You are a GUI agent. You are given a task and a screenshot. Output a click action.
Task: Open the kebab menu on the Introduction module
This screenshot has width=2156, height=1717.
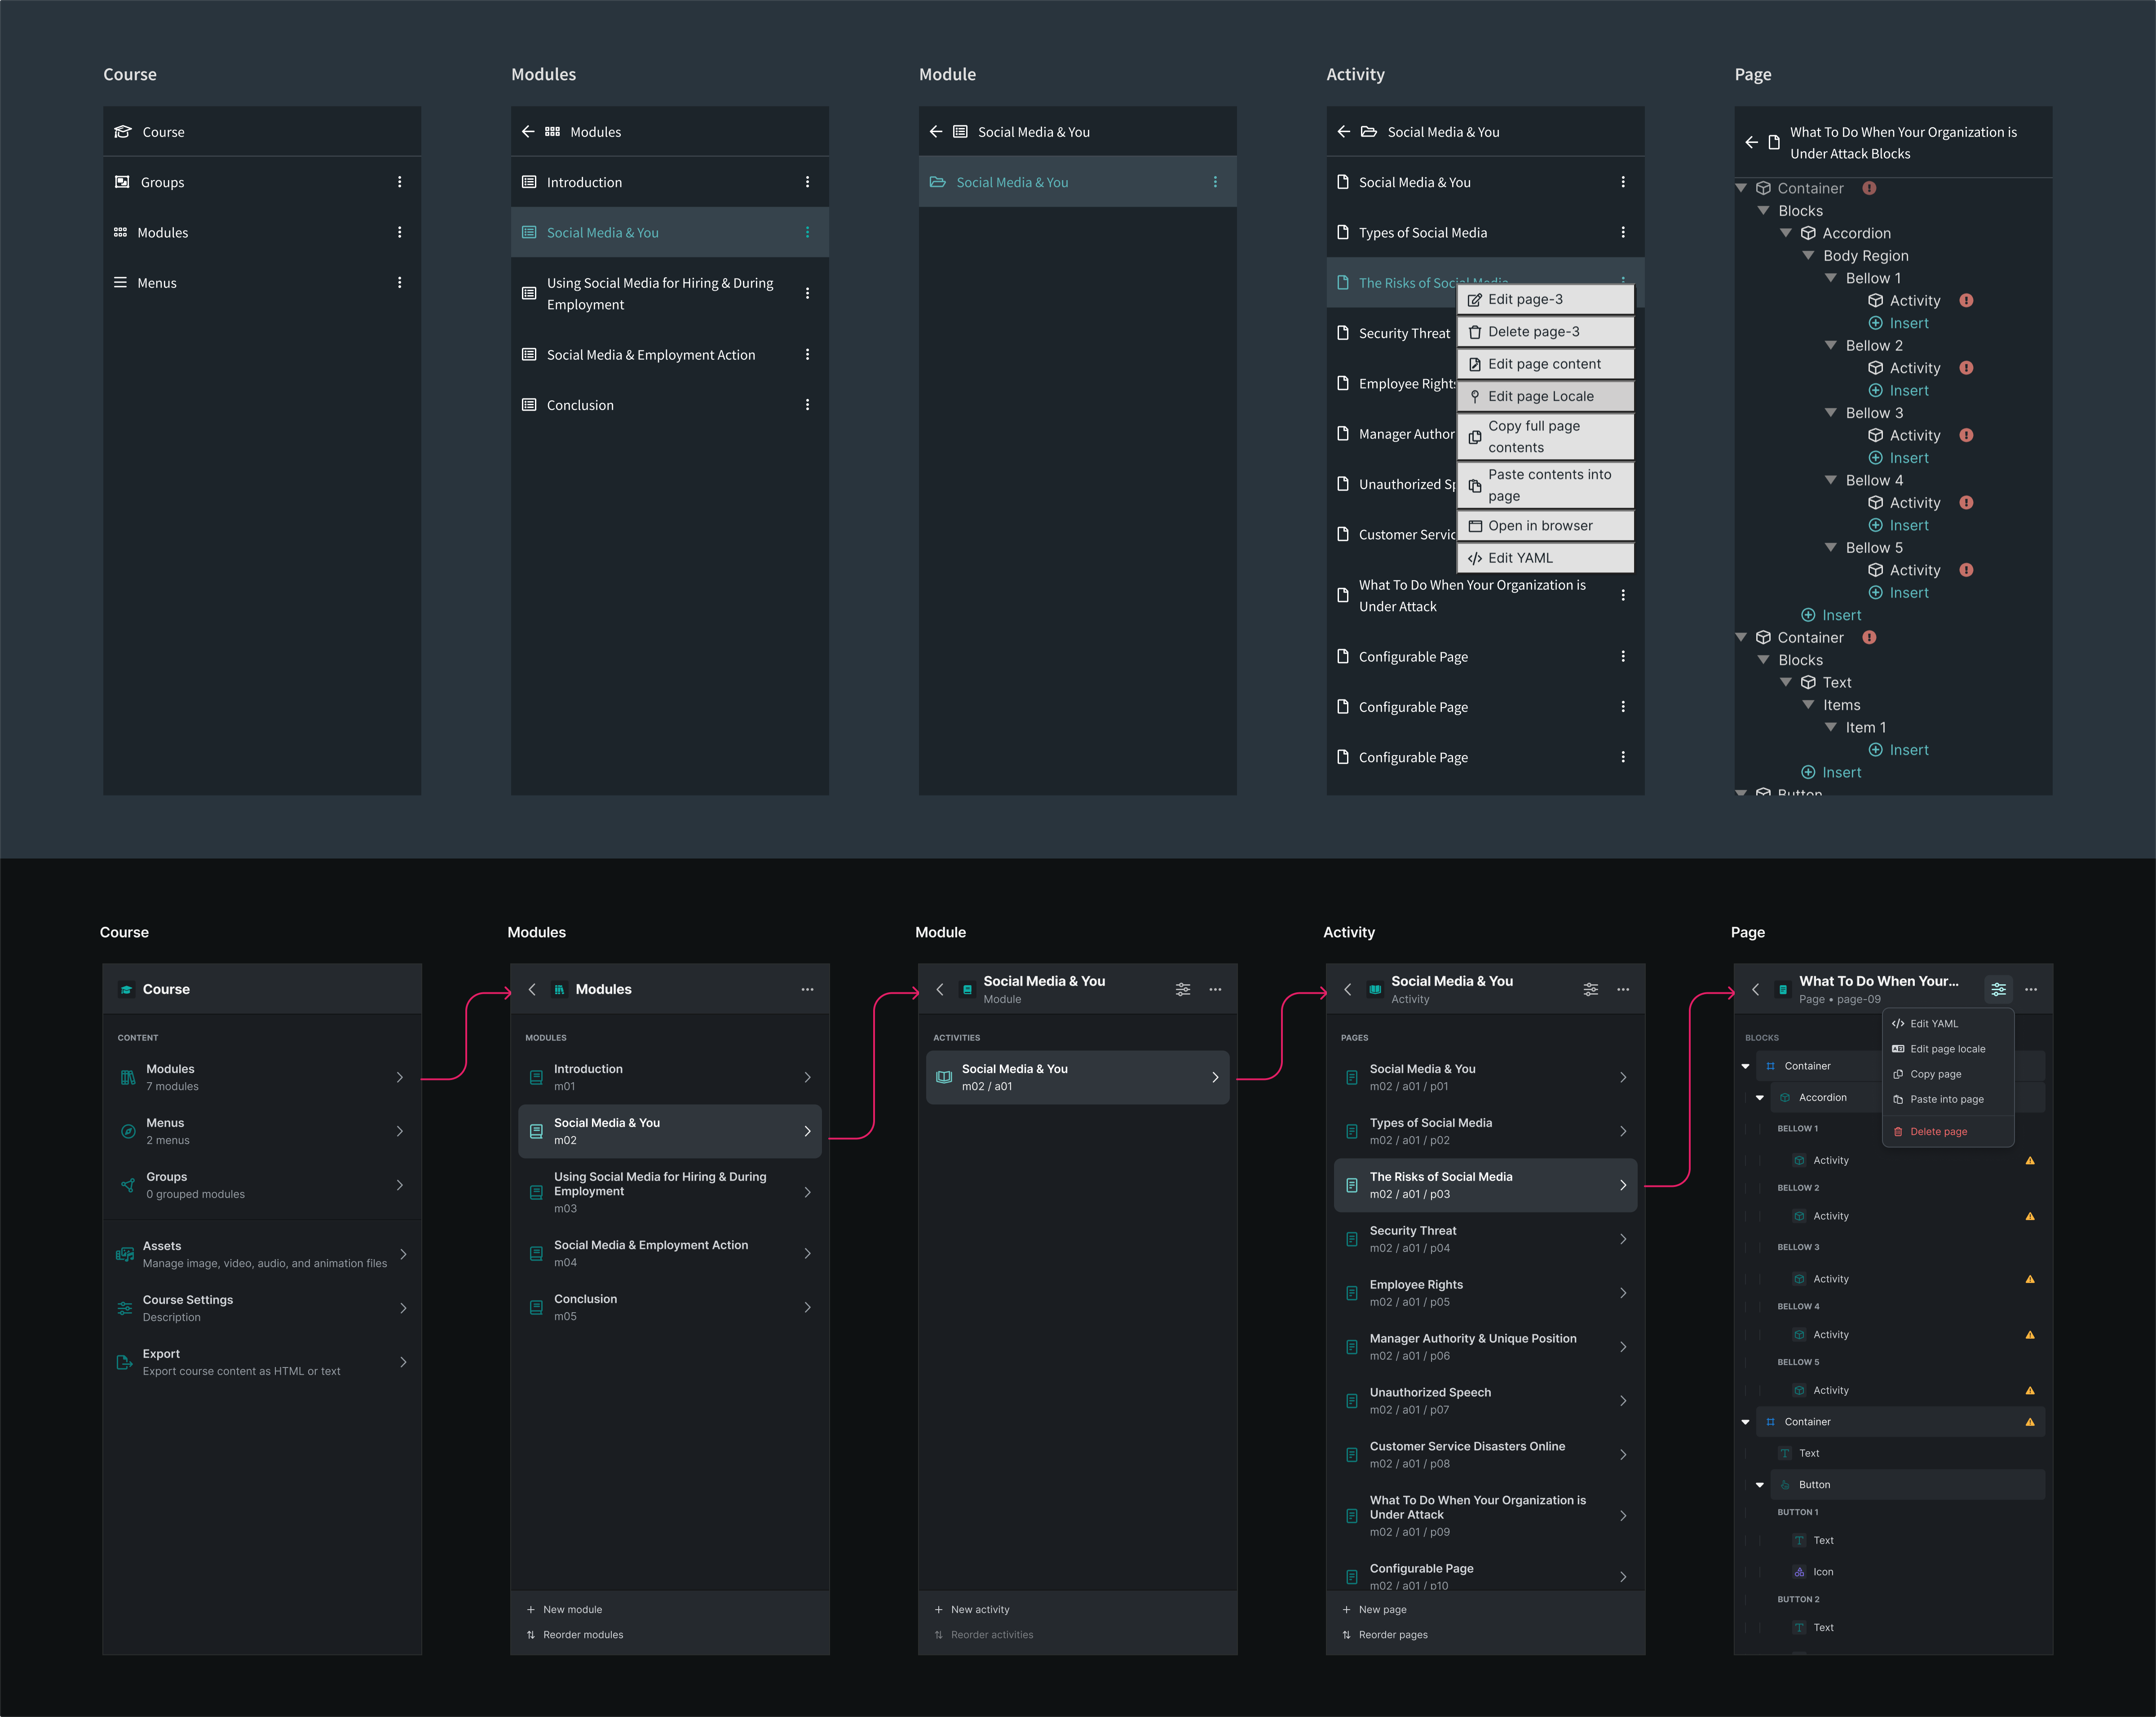click(x=808, y=181)
